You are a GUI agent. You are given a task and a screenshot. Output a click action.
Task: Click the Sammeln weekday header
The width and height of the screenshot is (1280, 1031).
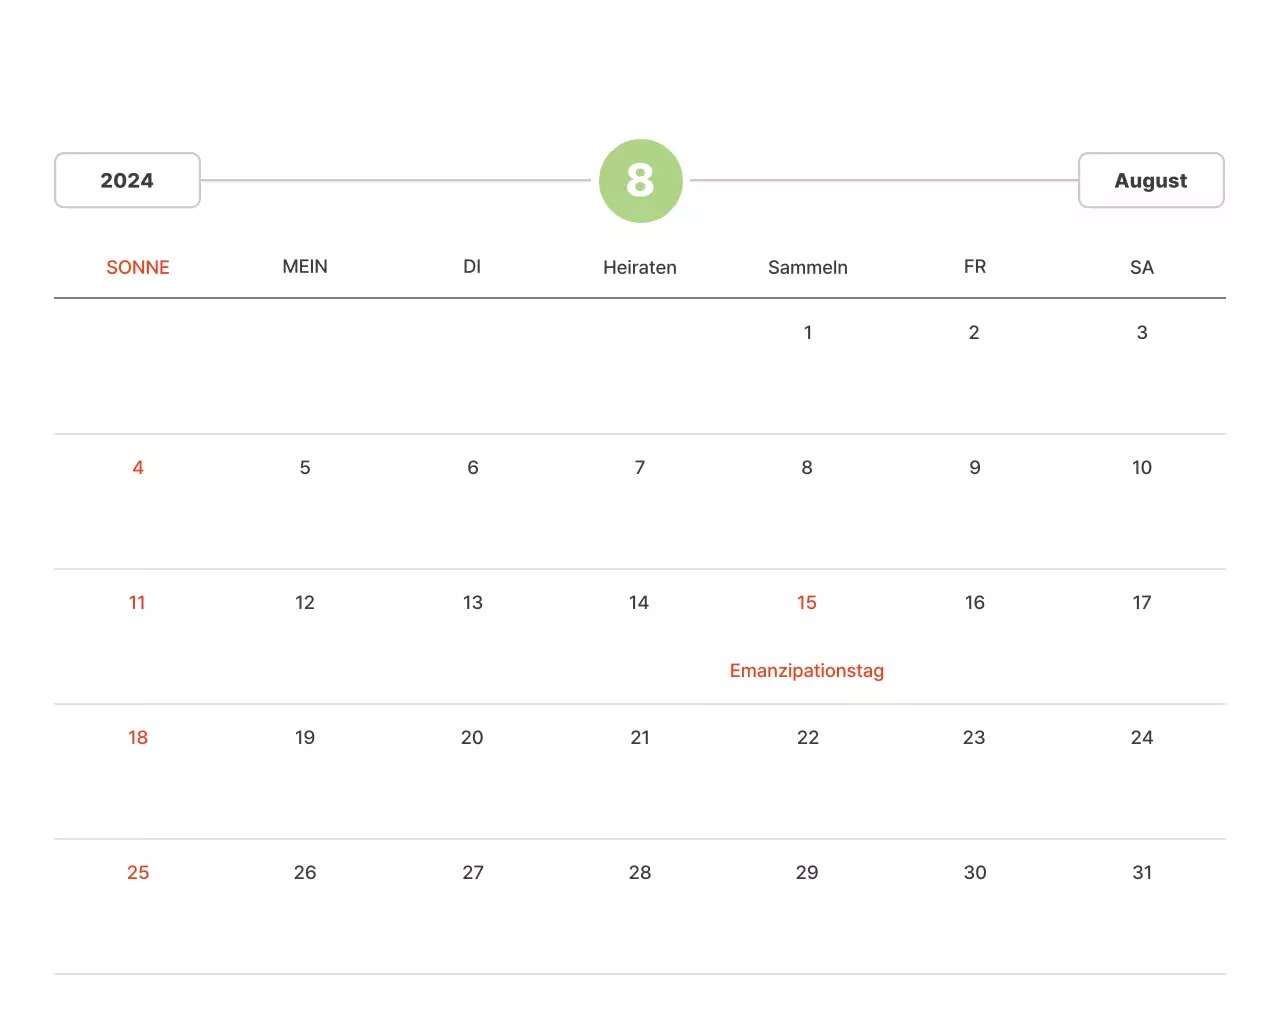(x=807, y=267)
